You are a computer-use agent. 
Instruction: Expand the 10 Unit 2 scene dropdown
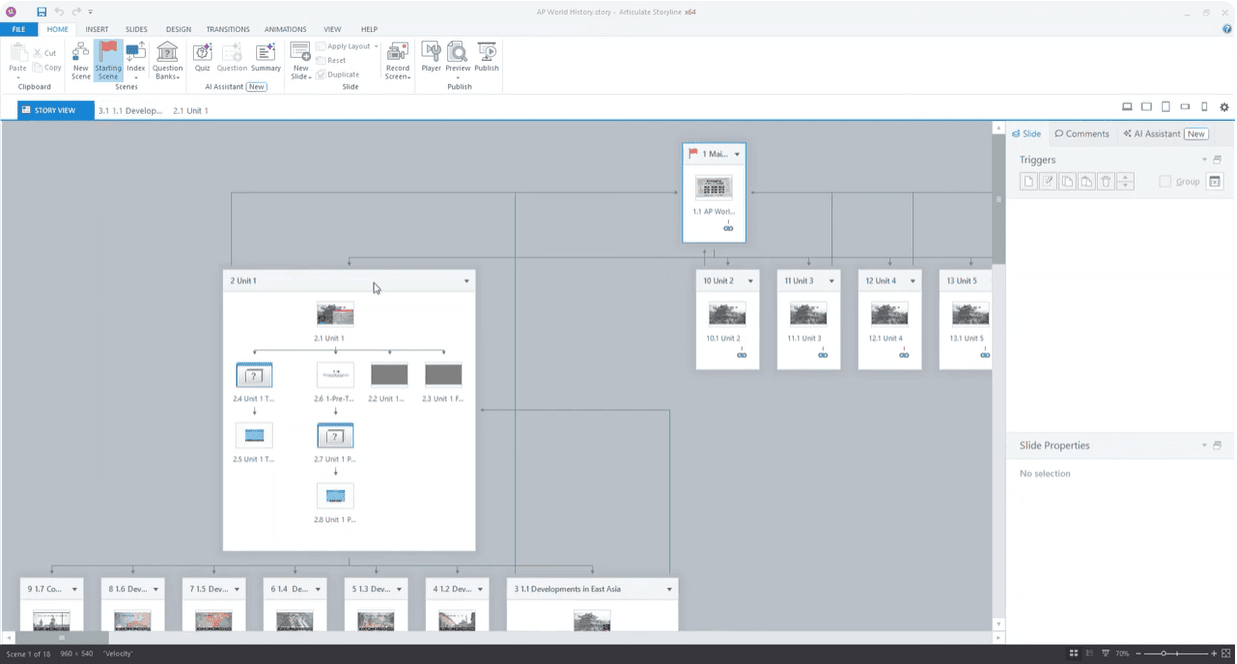click(750, 281)
